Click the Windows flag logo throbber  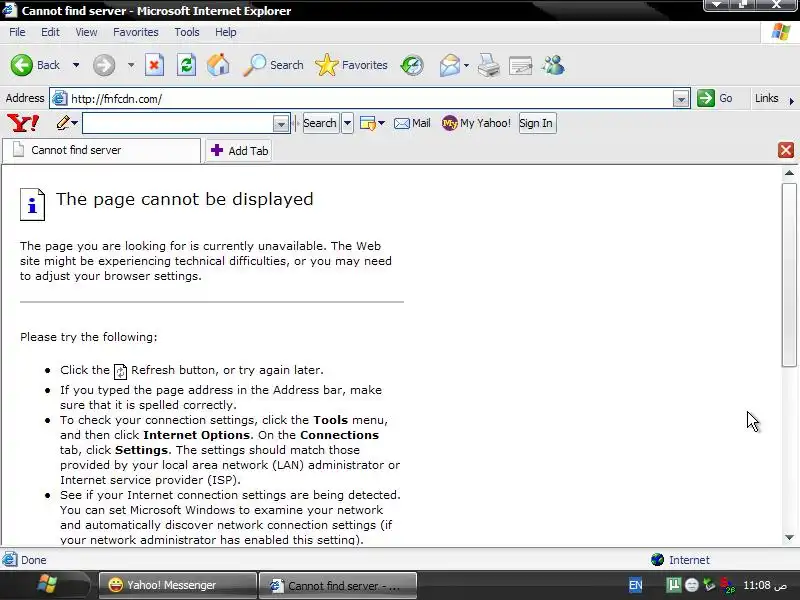coord(781,32)
